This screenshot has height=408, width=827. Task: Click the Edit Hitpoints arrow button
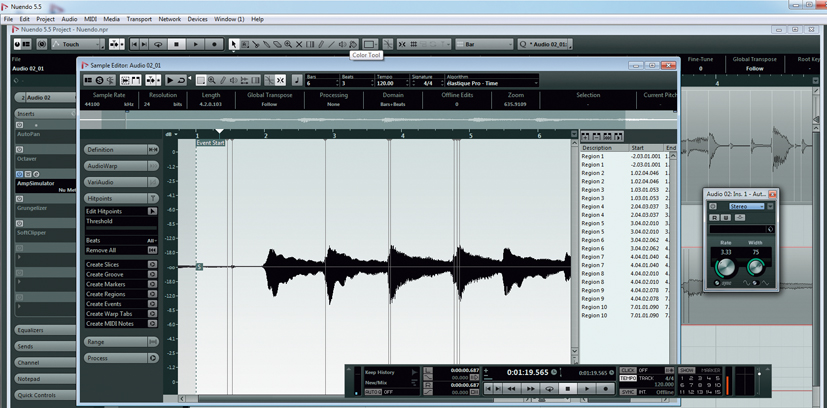point(152,211)
